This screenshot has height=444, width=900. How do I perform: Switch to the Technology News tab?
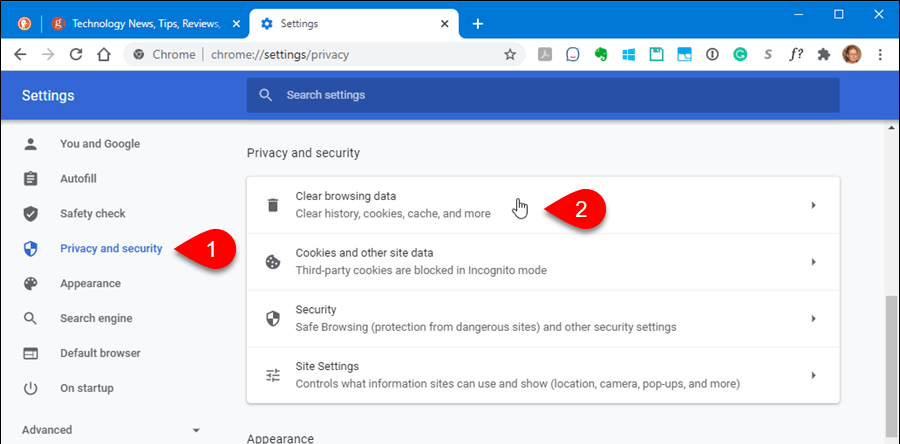coord(146,24)
